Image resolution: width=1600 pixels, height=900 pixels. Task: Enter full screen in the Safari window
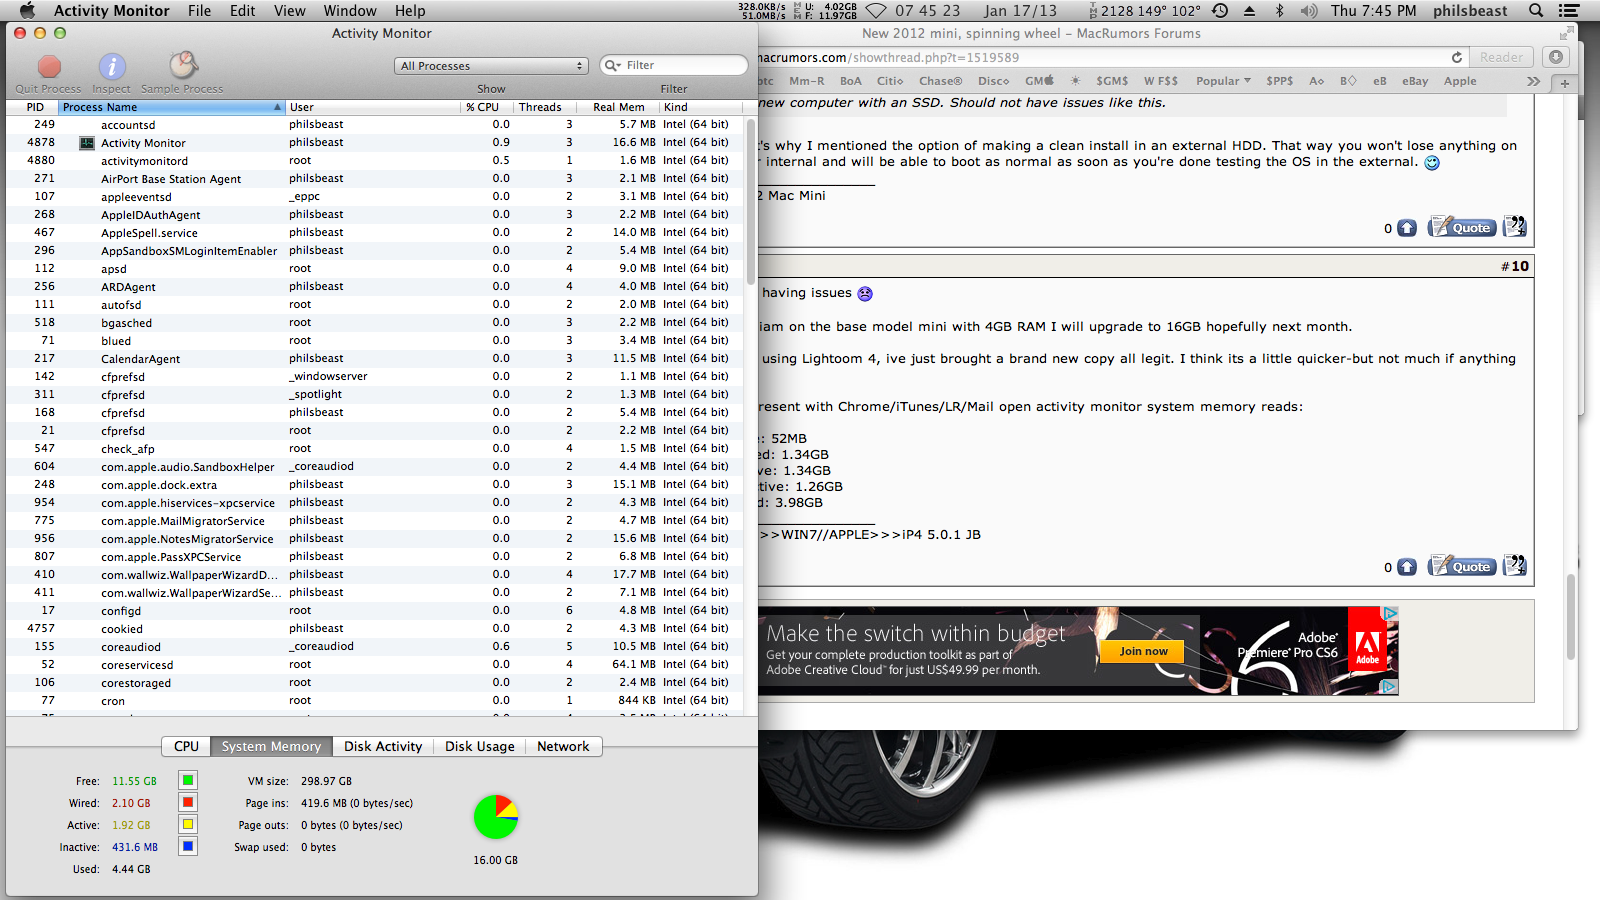[1566, 33]
